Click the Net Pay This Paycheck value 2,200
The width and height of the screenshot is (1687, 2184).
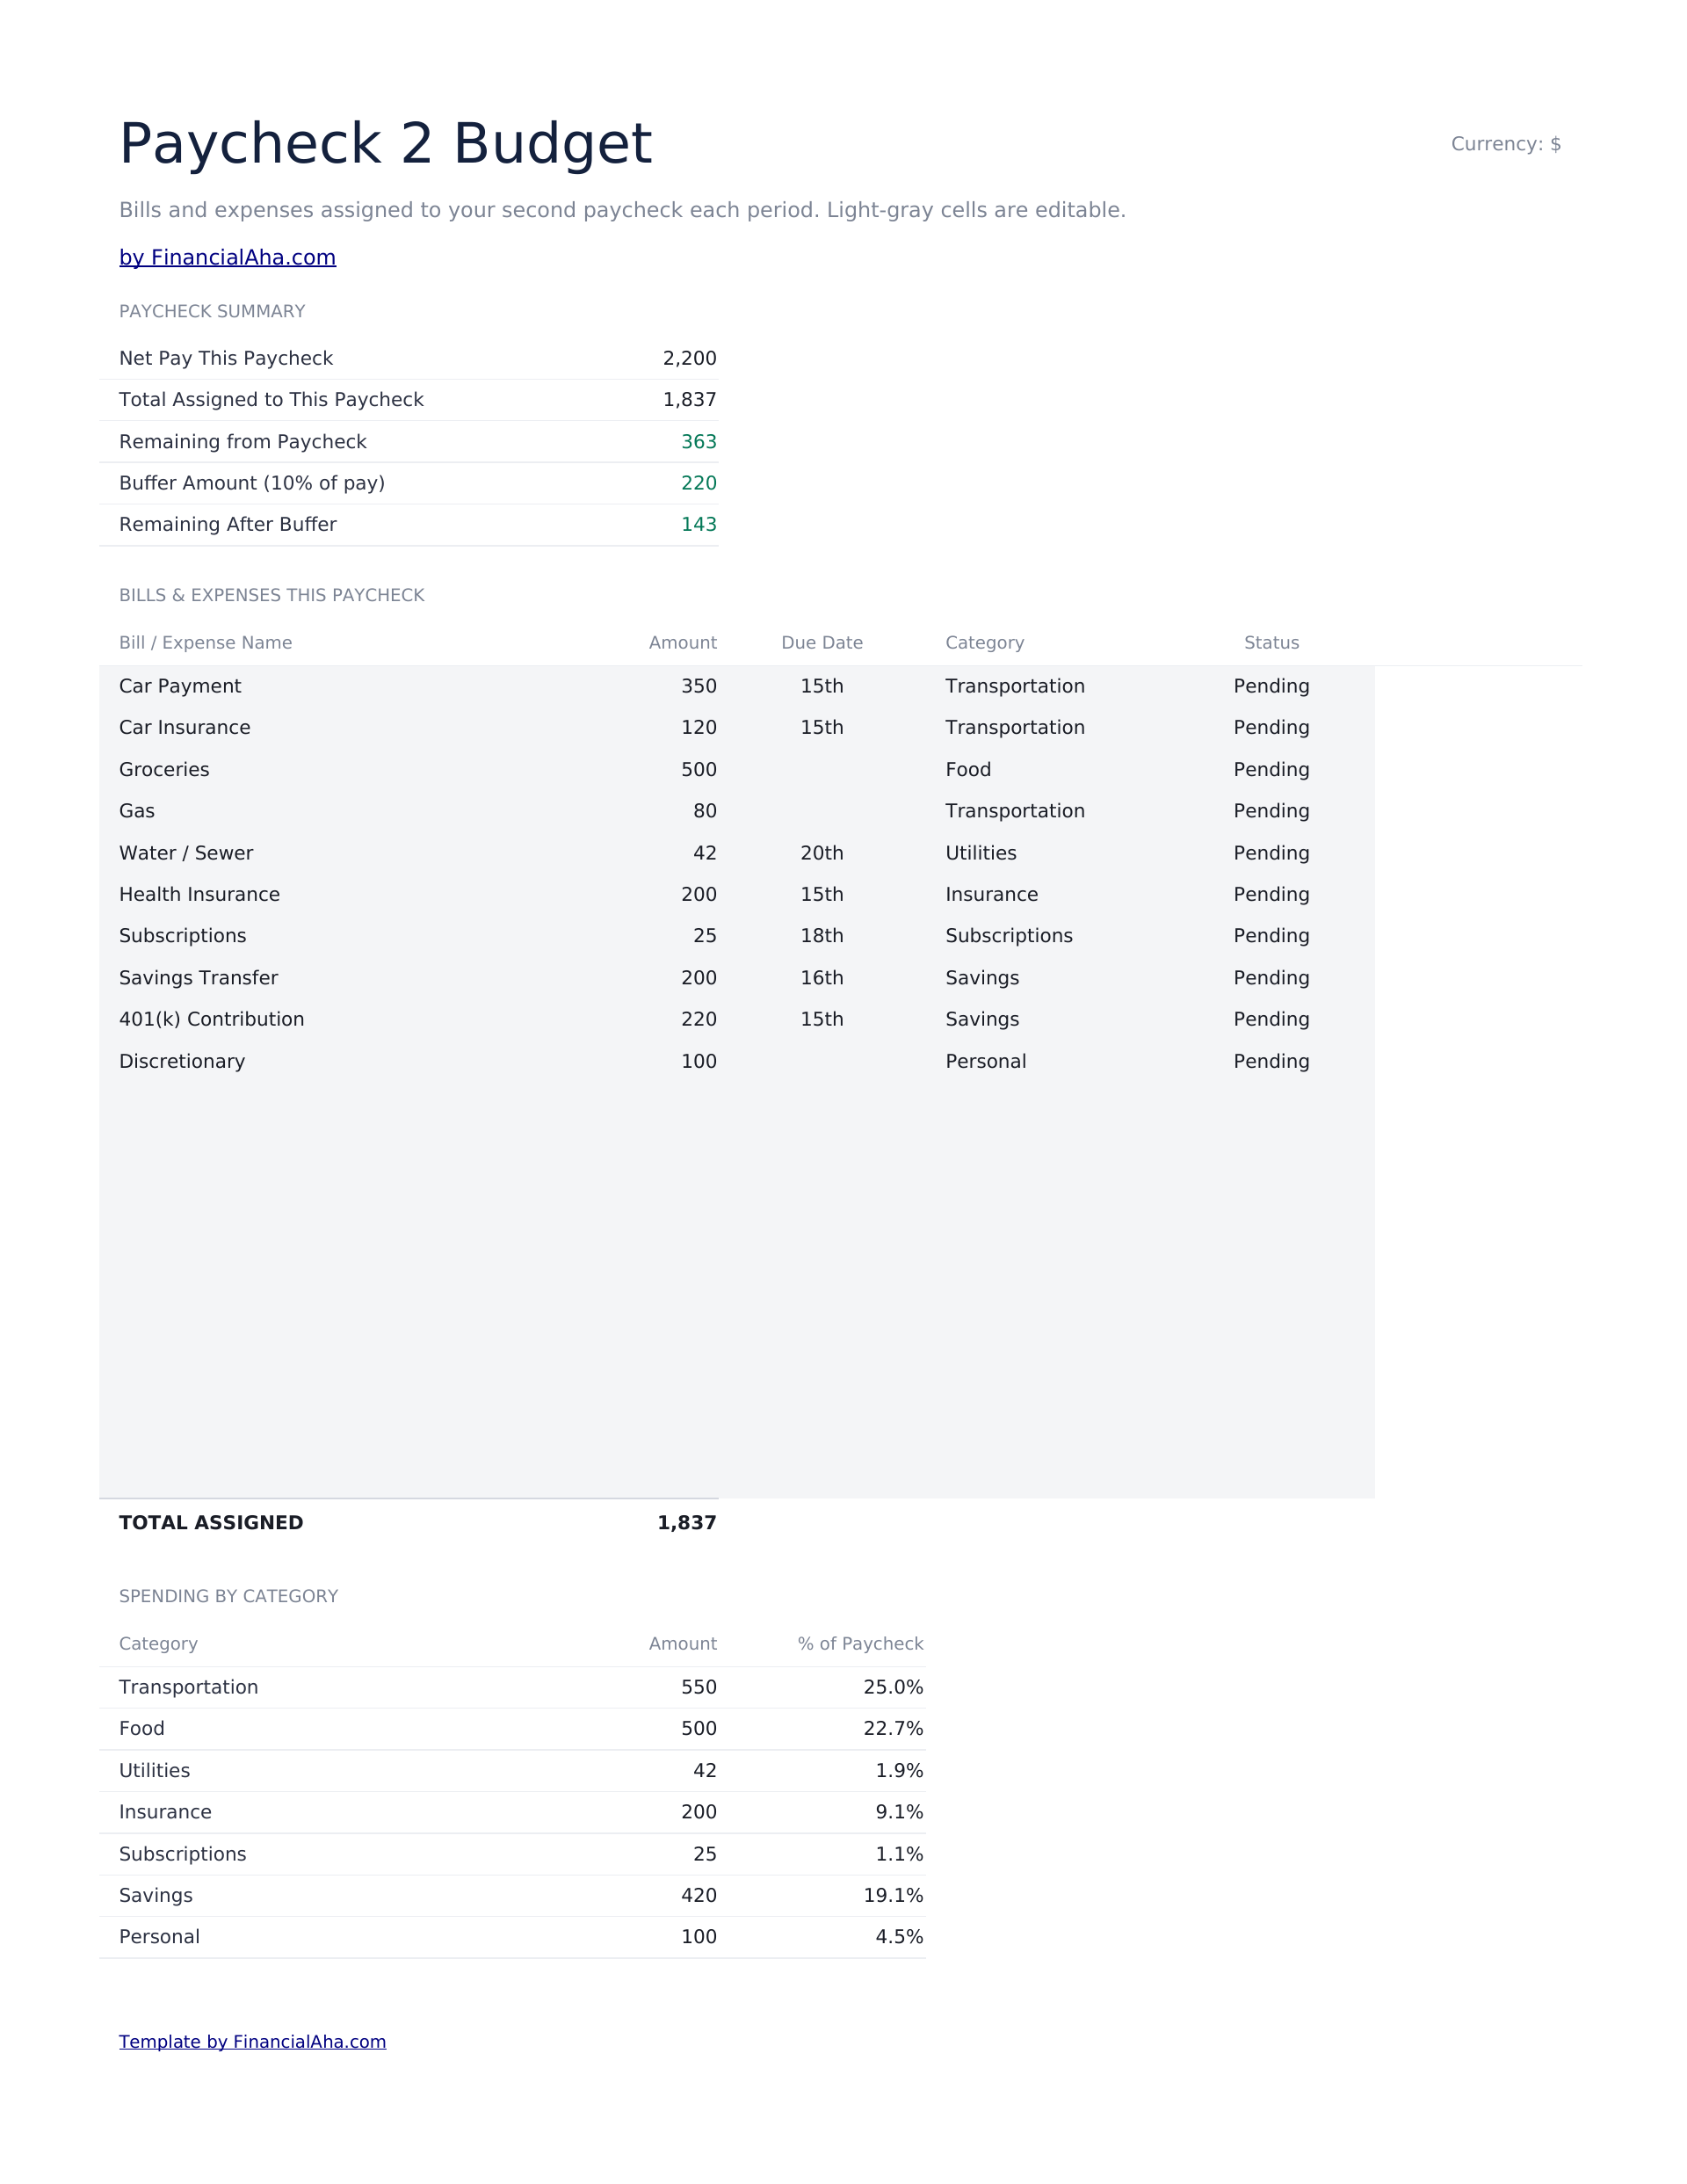tap(689, 358)
